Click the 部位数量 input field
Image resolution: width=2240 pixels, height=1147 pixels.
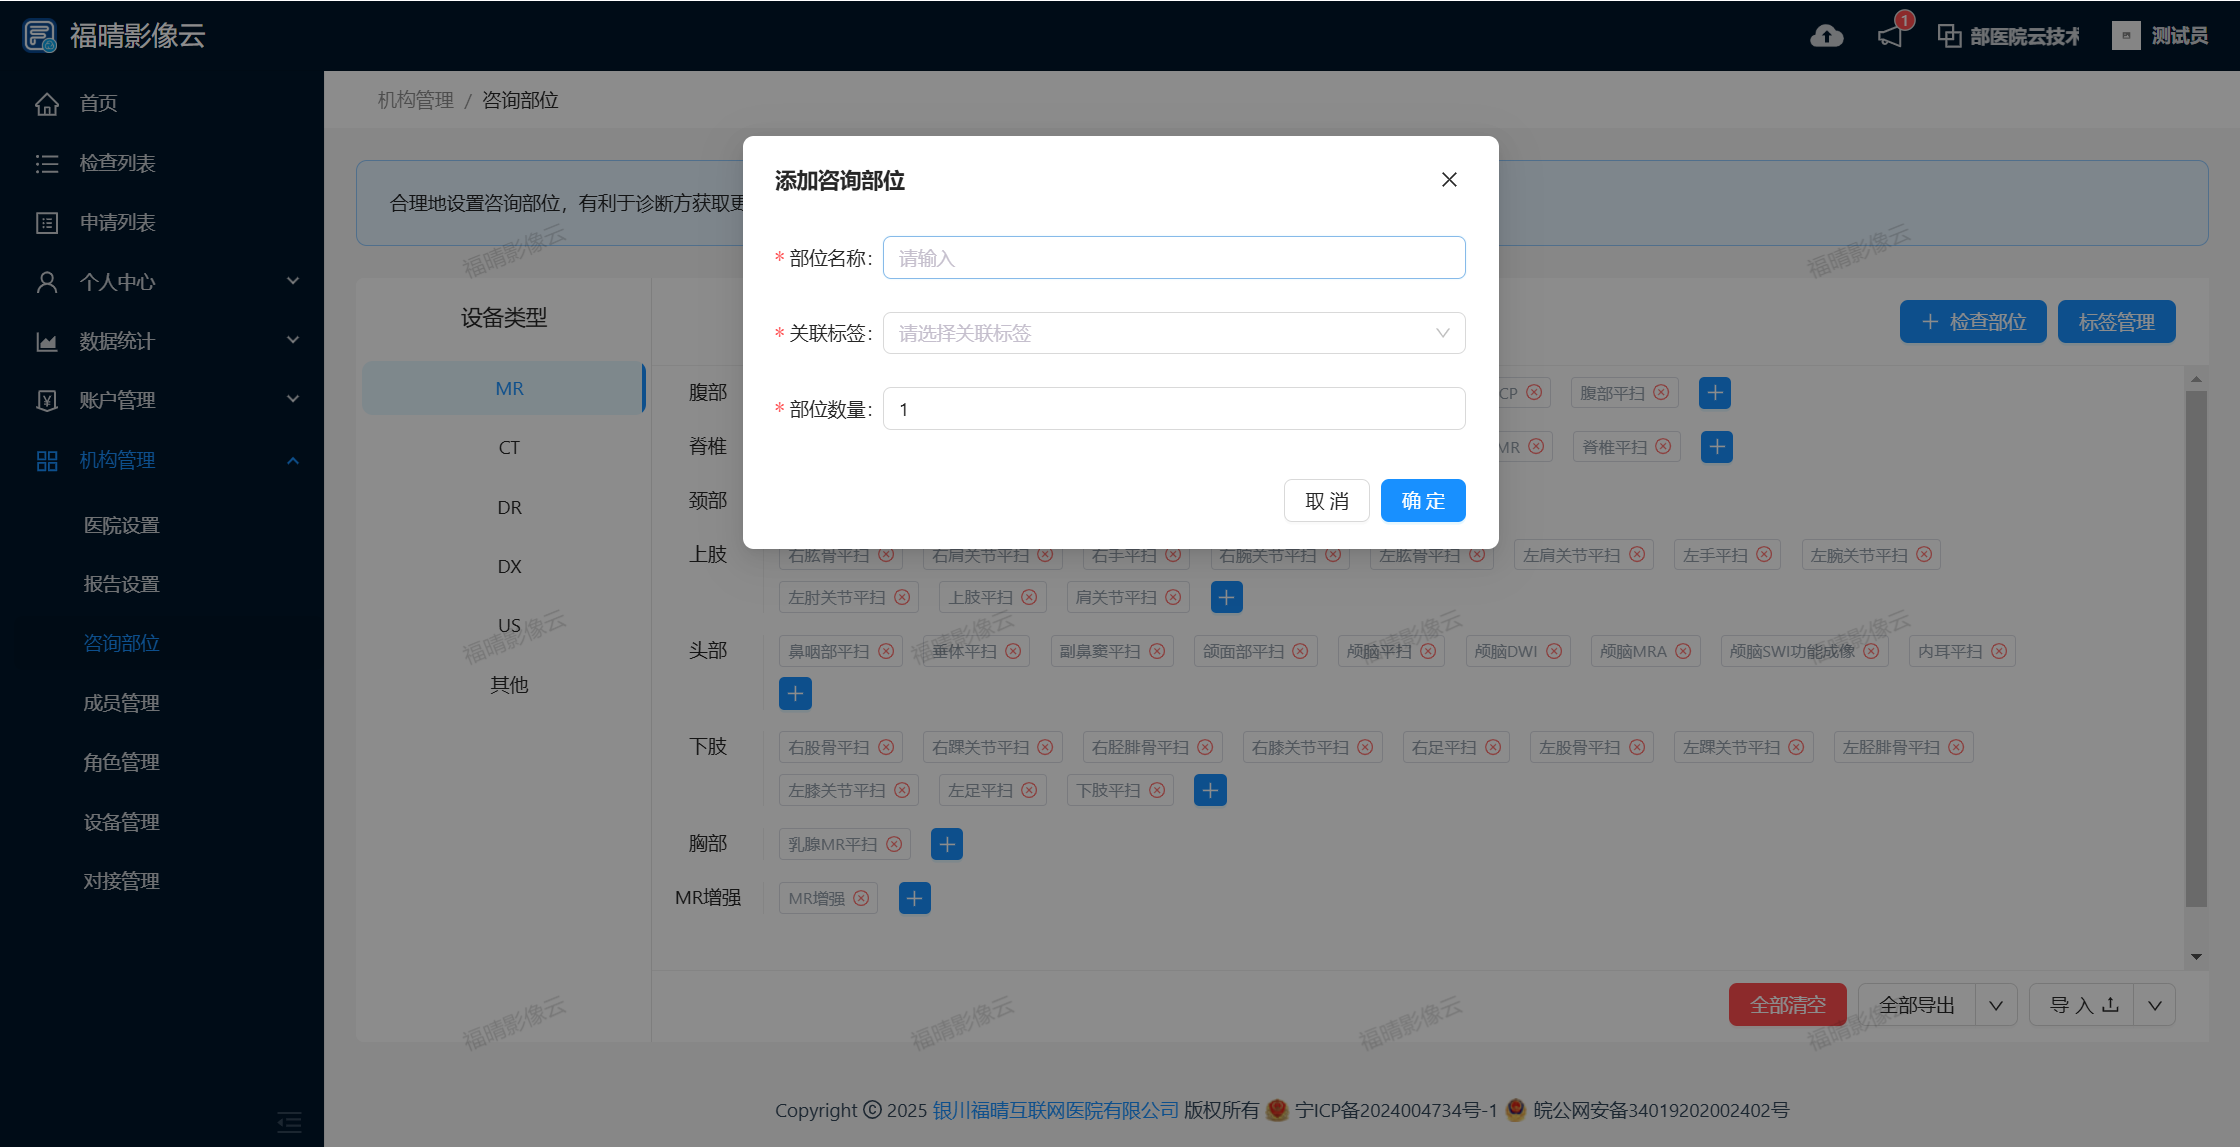[x=1173, y=409]
